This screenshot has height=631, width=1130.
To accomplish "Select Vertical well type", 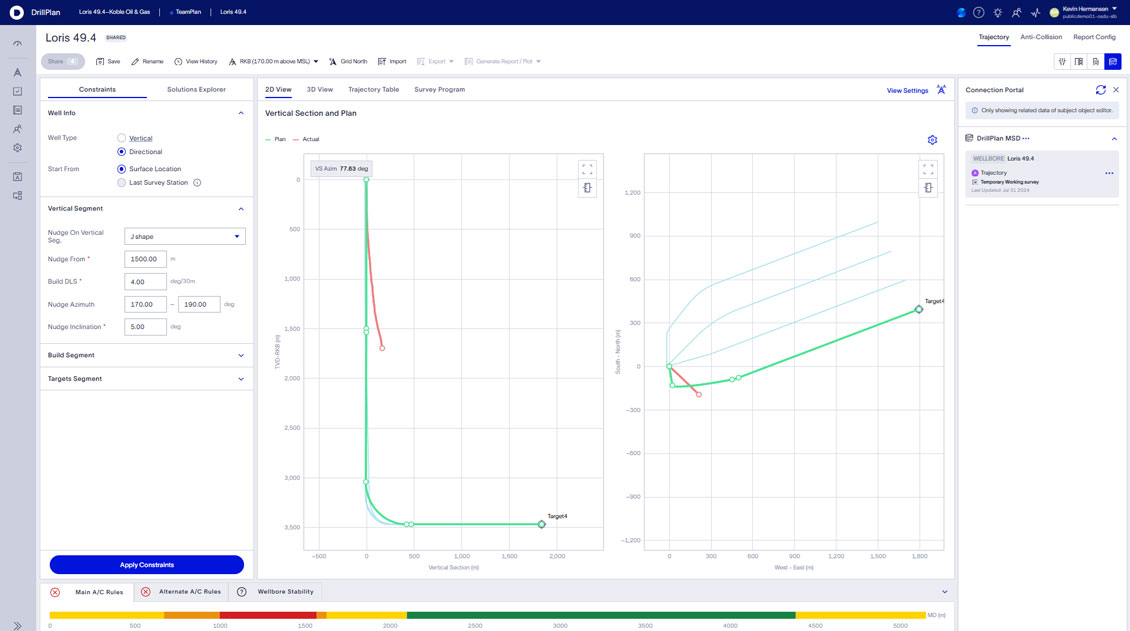I will click(121, 138).
